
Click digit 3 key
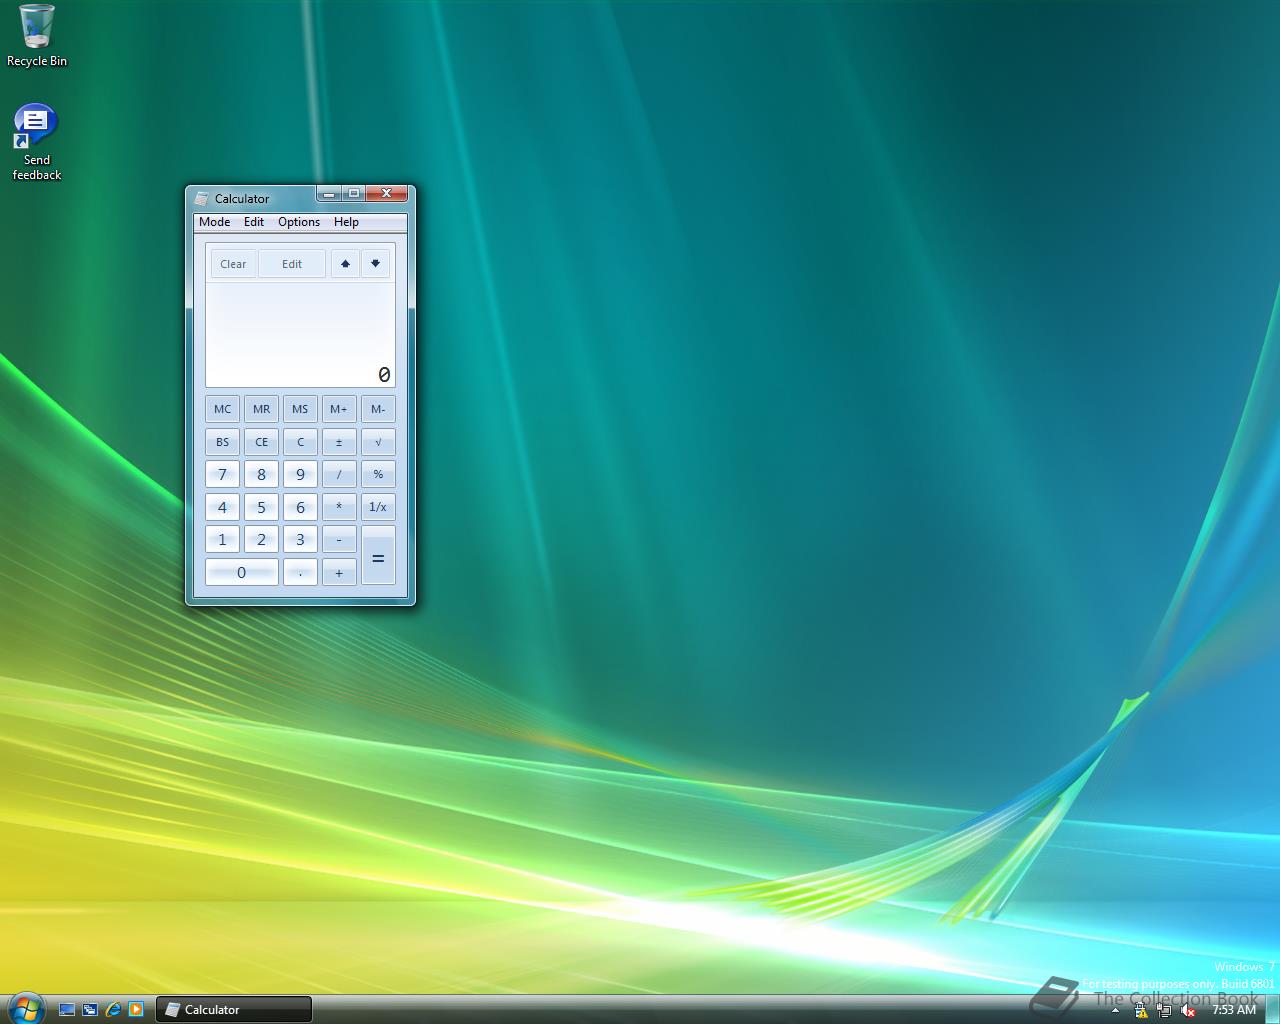[300, 540]
